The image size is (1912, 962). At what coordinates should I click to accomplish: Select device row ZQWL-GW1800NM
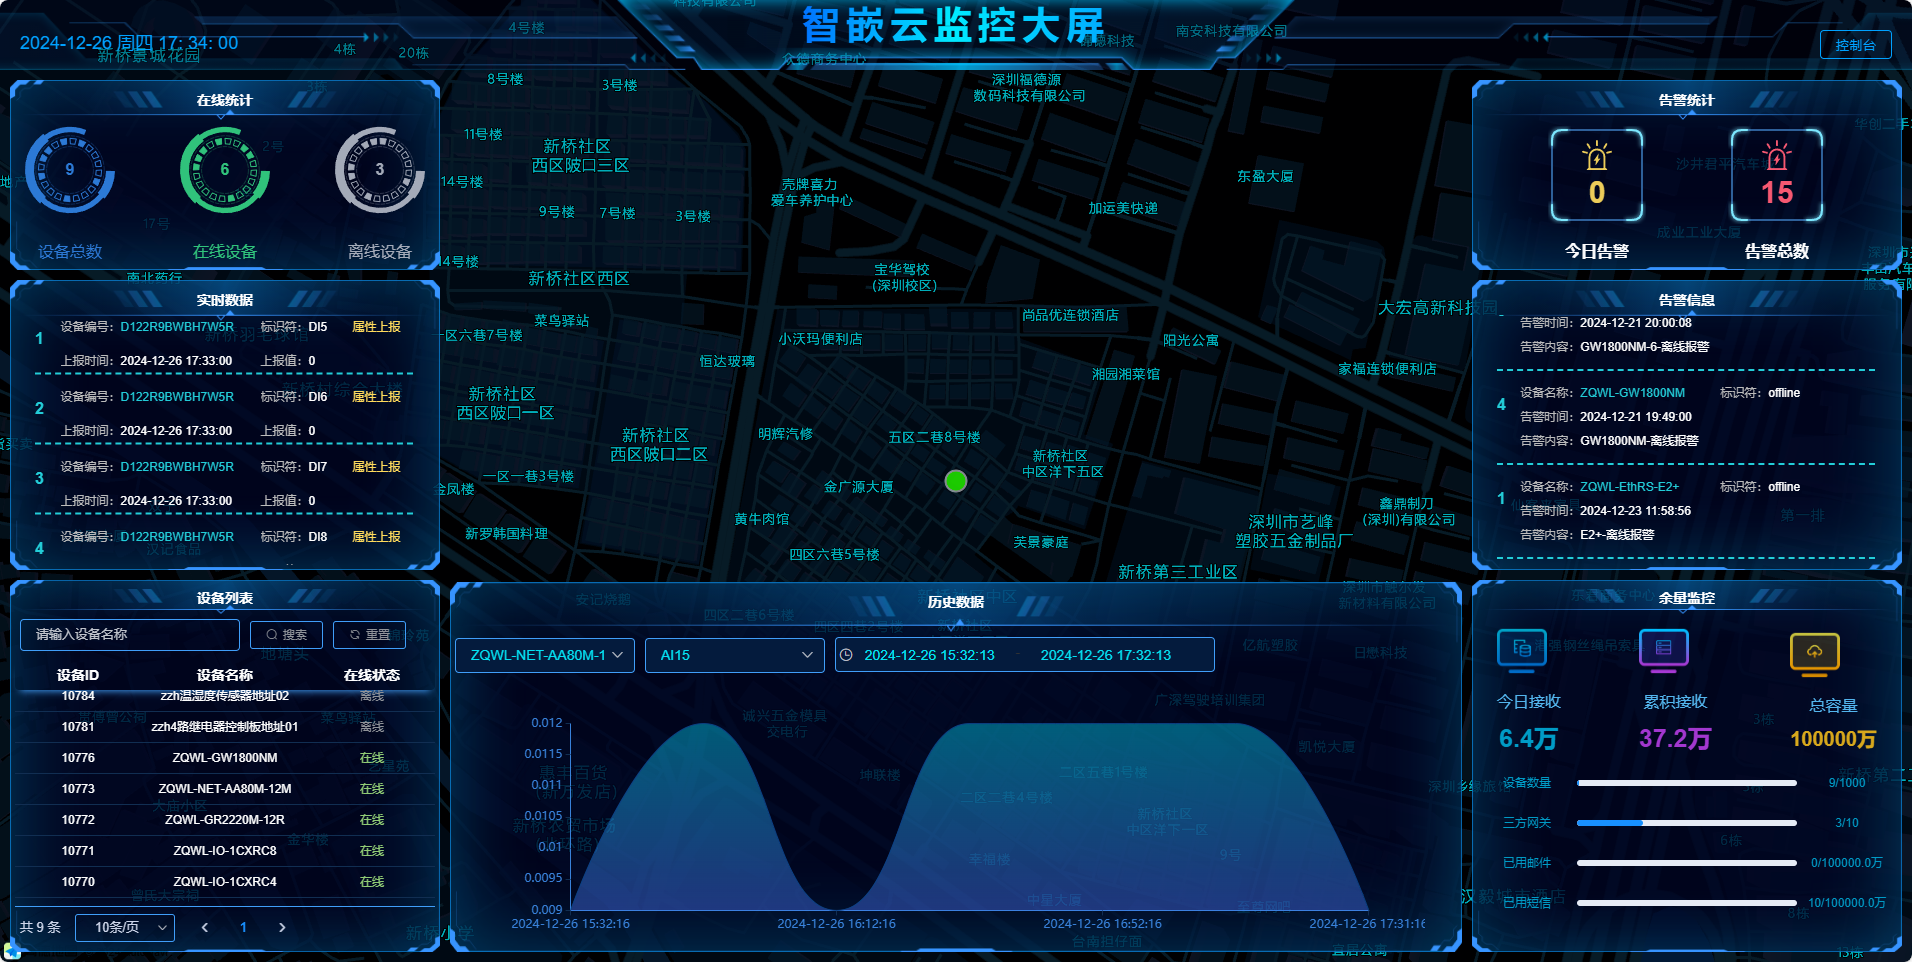[x=225, y=758]
